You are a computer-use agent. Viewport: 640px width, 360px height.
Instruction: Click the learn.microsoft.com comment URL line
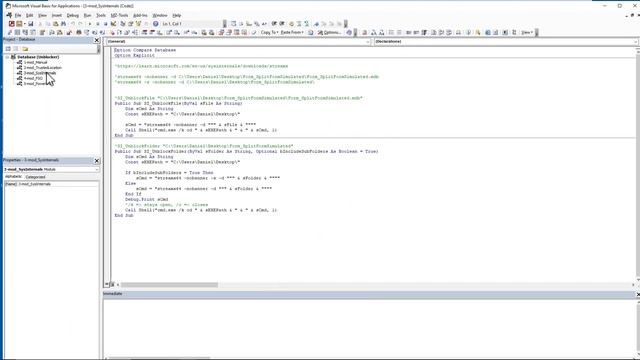click(201, 66)
